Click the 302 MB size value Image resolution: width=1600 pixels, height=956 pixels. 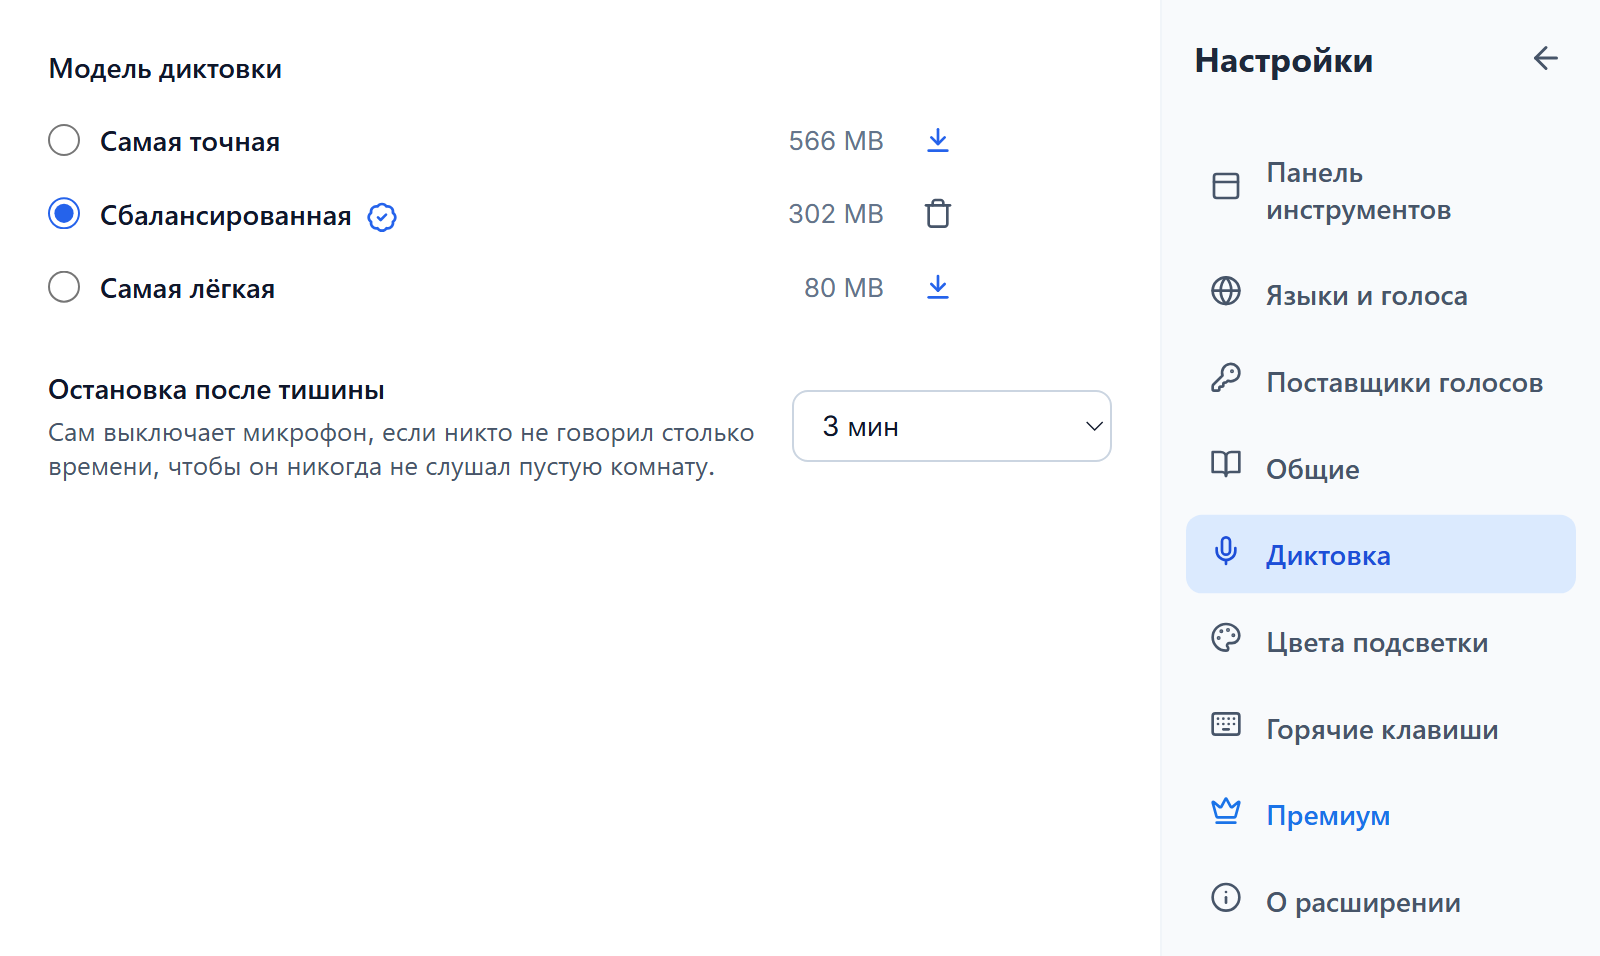coord(836,214)
